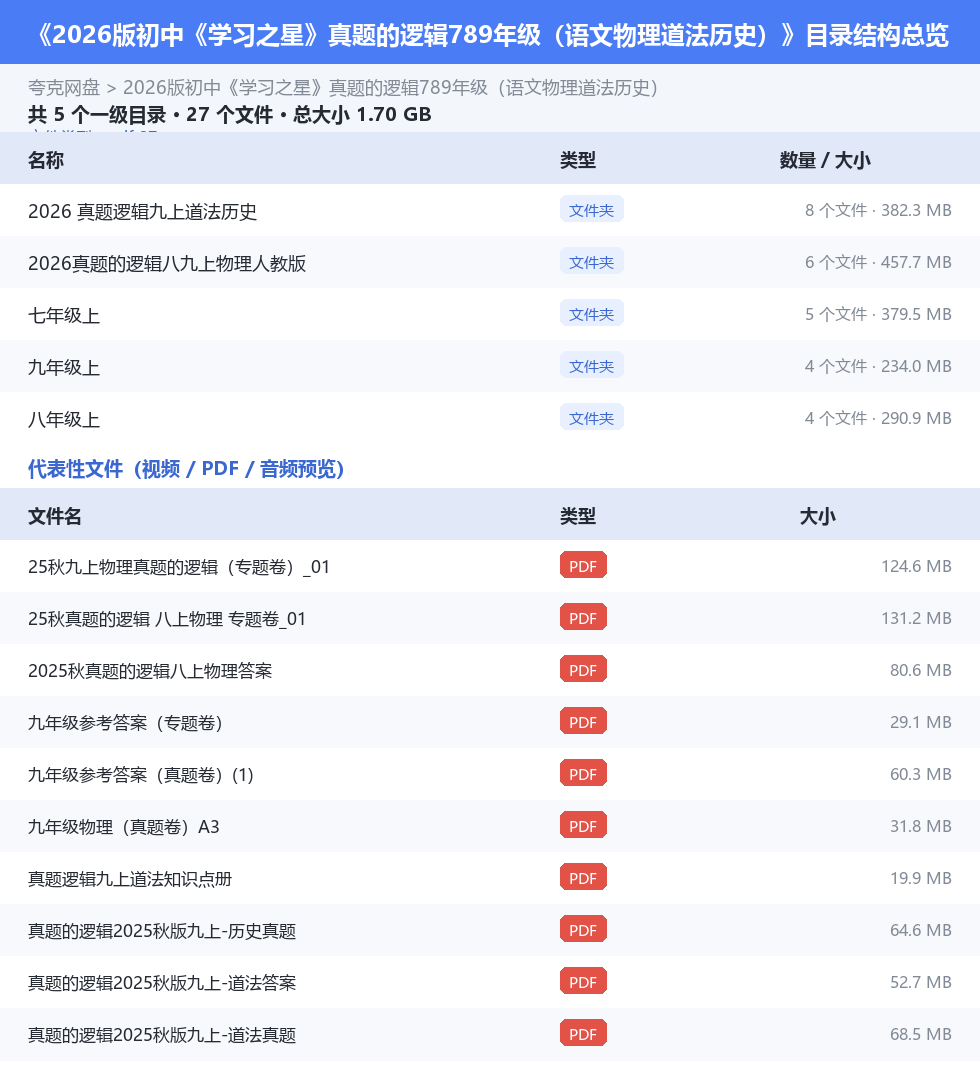Click size value 4 个文件 · 290.9 MB
The height and width of the screenshot is (1092, 980).
(878, 418)
